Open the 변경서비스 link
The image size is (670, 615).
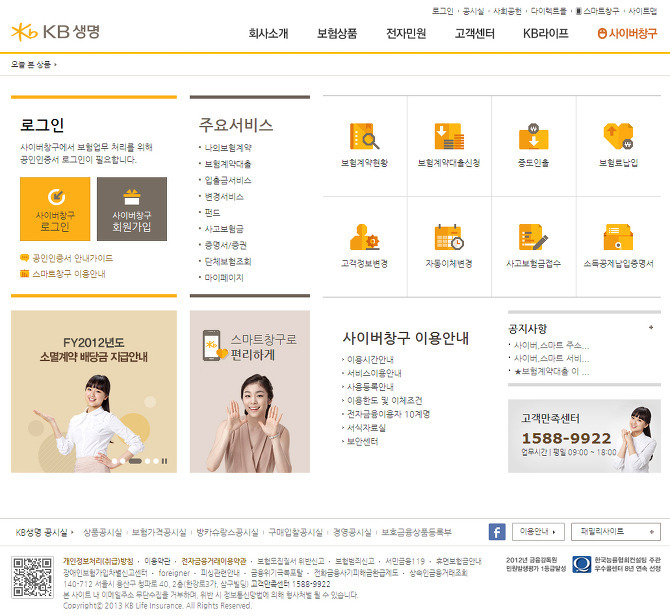coord(224,197)
